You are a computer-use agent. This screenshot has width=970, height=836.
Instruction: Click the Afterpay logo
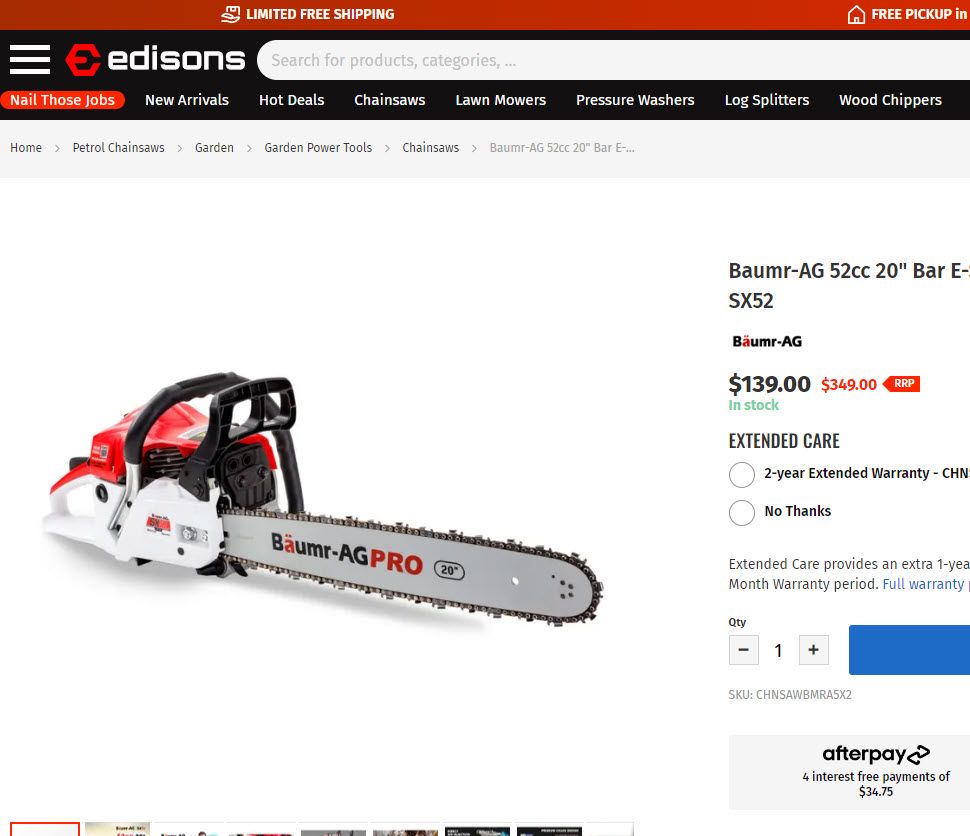click(875, 754)
